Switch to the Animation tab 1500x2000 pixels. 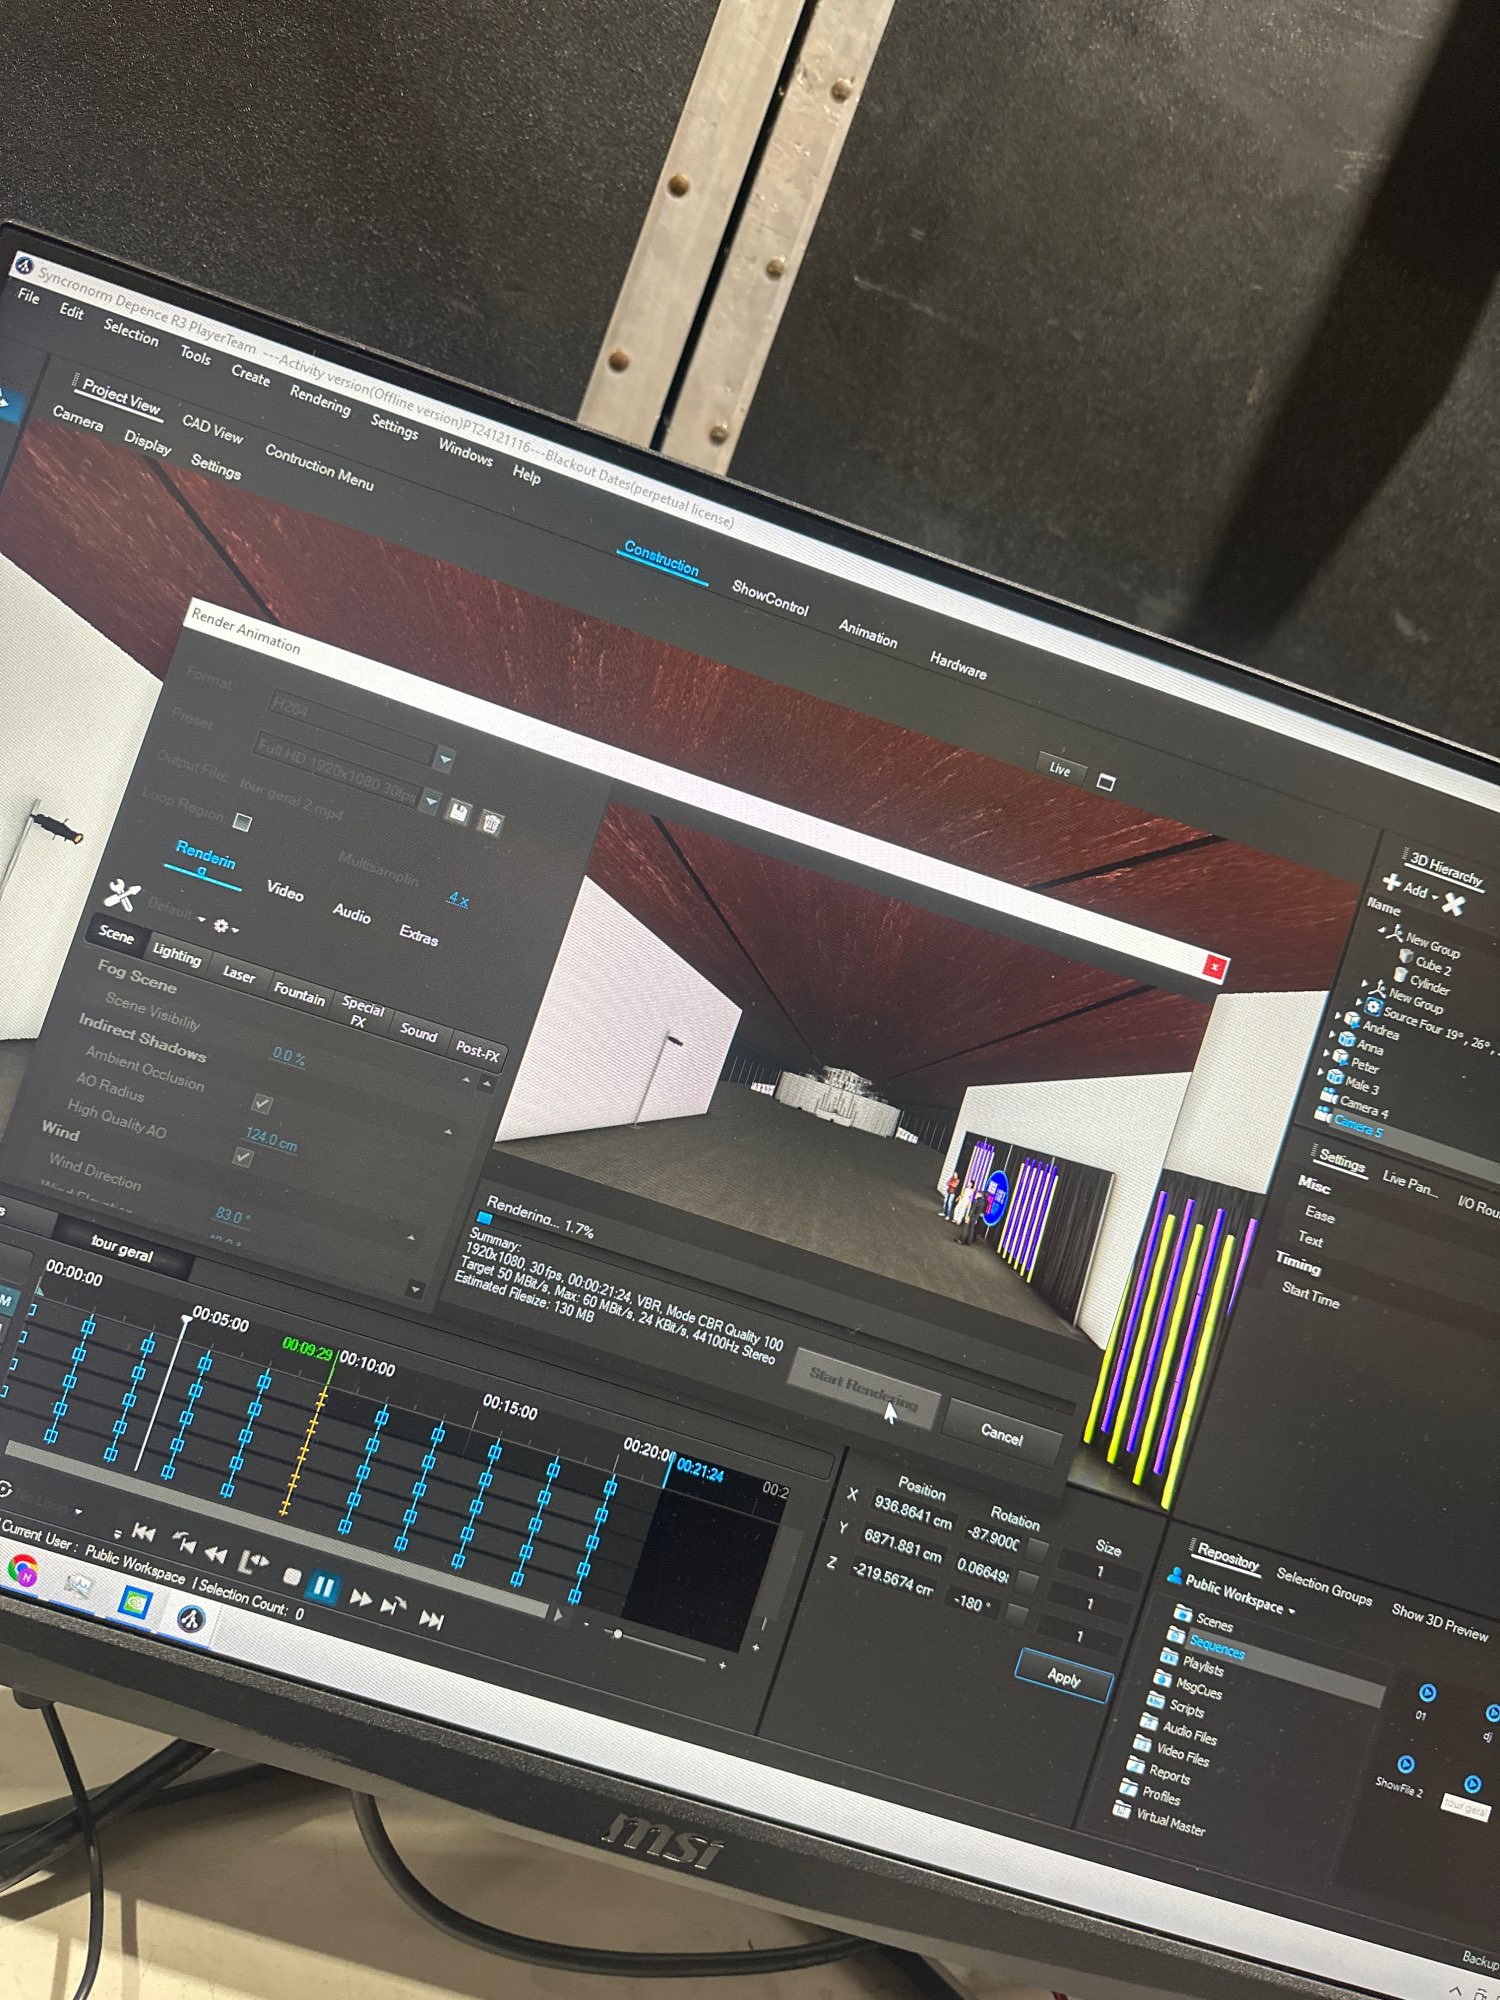[868, 633]
